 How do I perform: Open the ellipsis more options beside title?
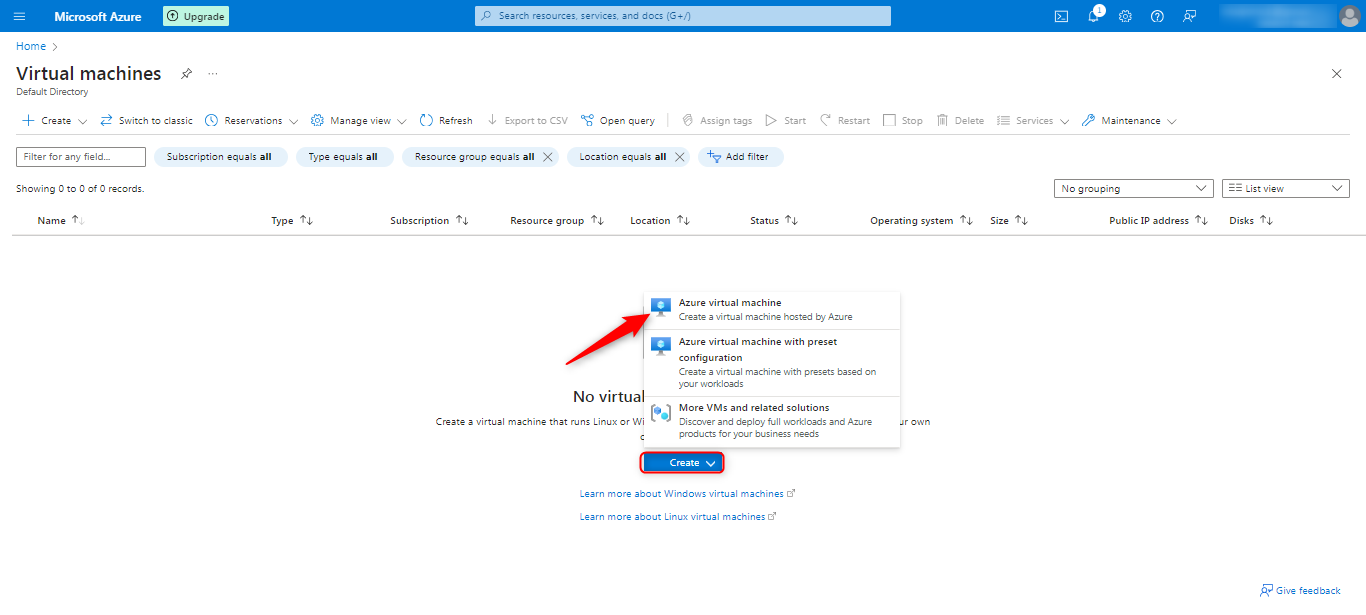pyautogui.click(x=212, y=74)
